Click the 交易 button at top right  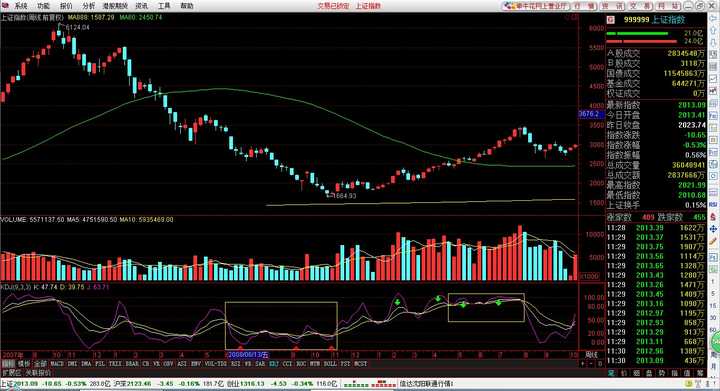640,6
